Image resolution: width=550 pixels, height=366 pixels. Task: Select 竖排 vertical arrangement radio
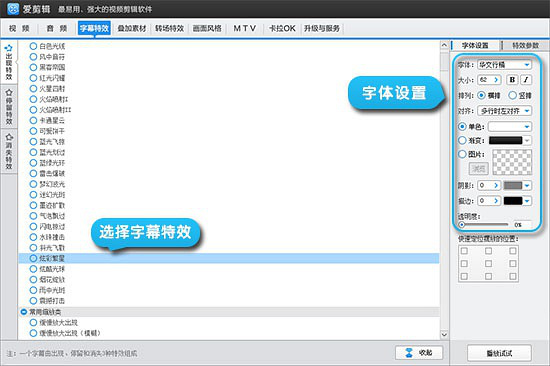[512, 95]
